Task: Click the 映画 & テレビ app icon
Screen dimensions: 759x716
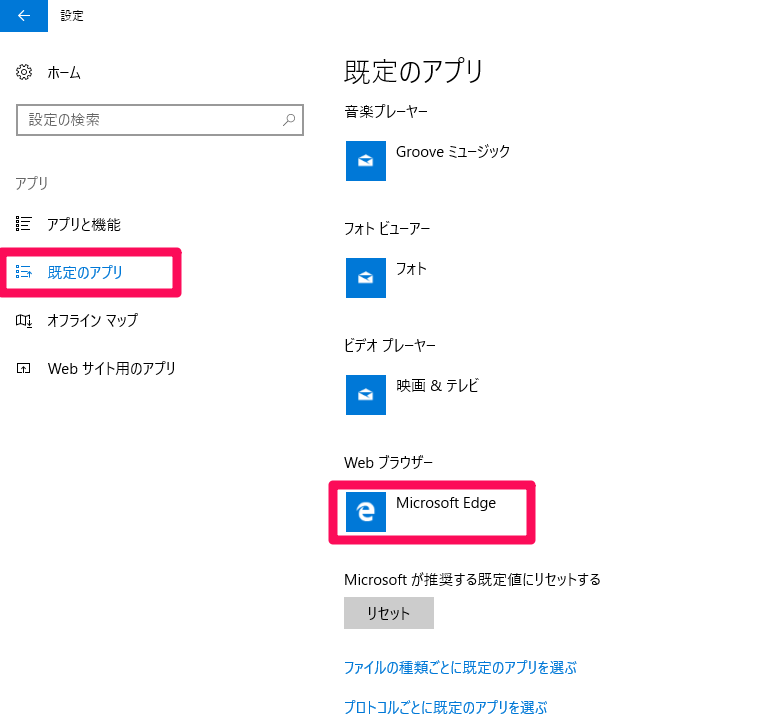Action: pyautogui.click(x=365, y=395)
